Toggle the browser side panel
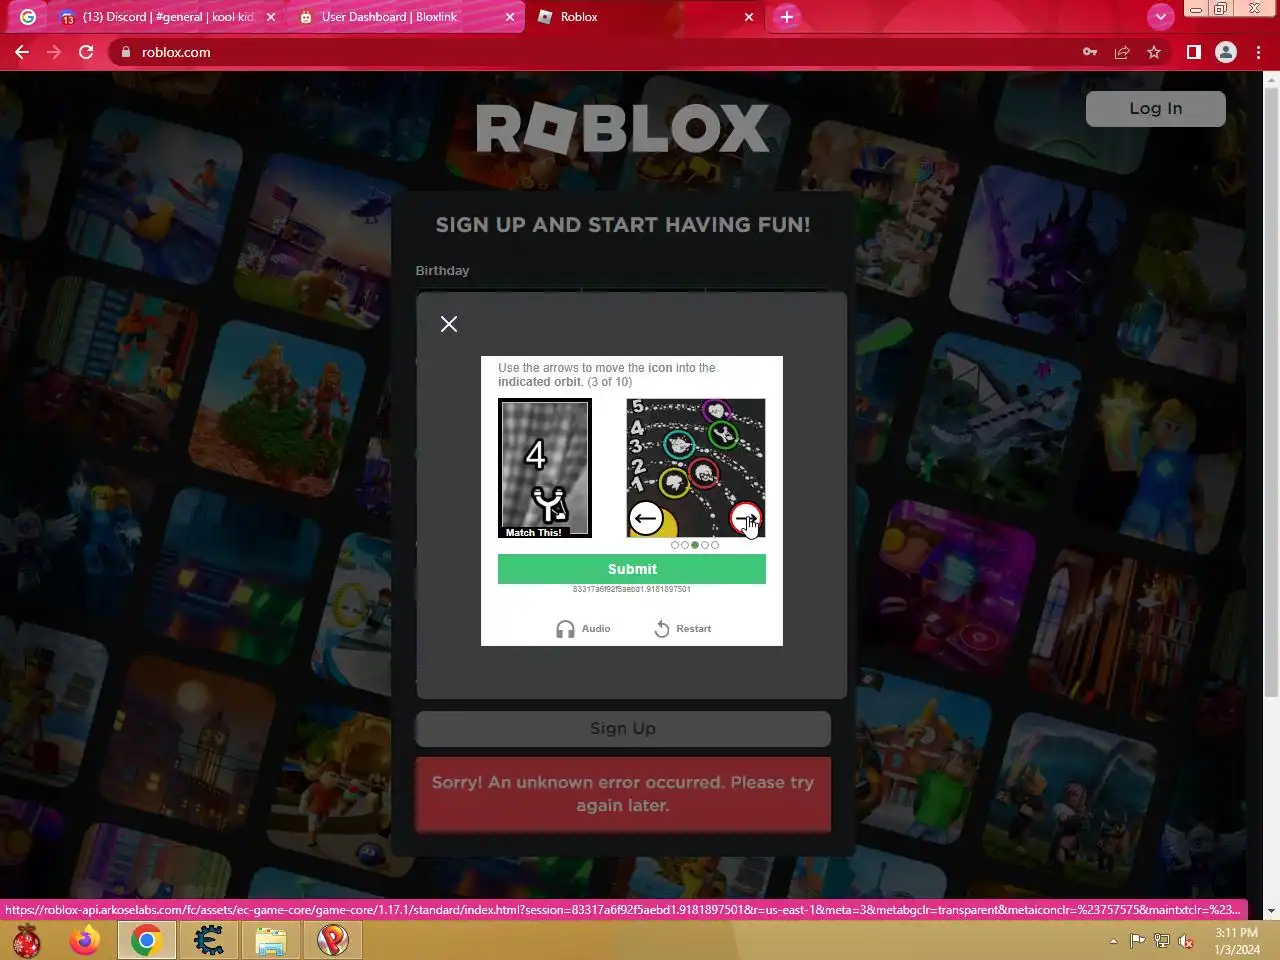This screenshot has width=1280, height=960. pyautogui.click(x=1194, y=52)
